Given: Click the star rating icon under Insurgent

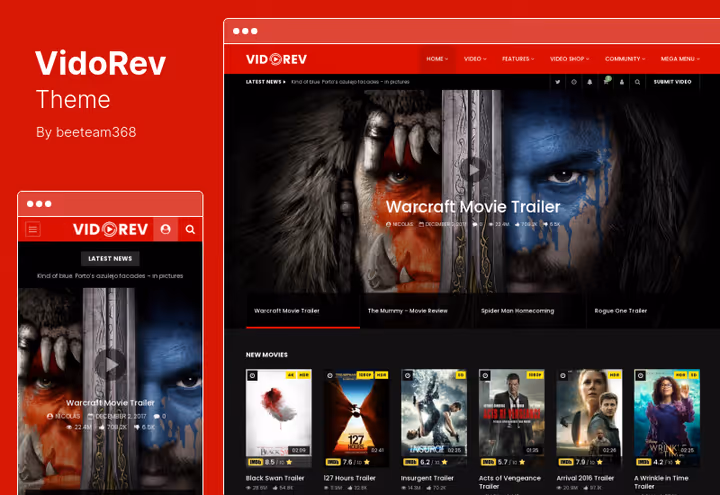Looking at the screenshot, I should click(x=444, y=462).
